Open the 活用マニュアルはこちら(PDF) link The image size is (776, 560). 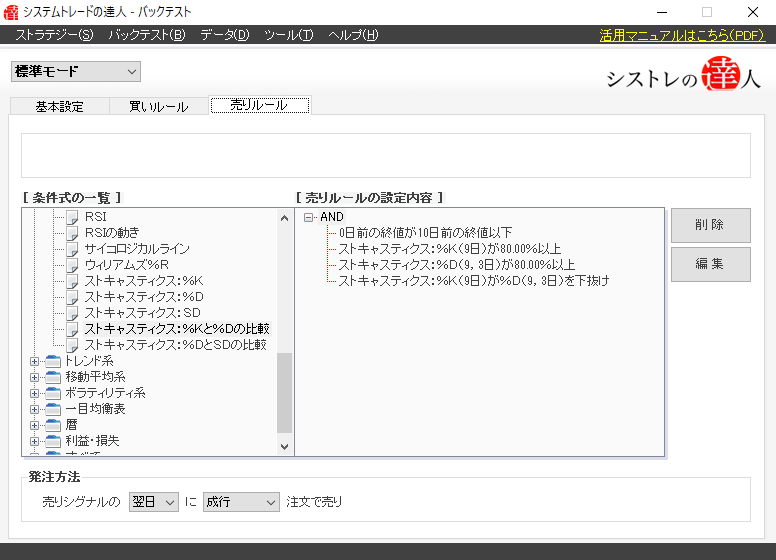tap(682, 35)
